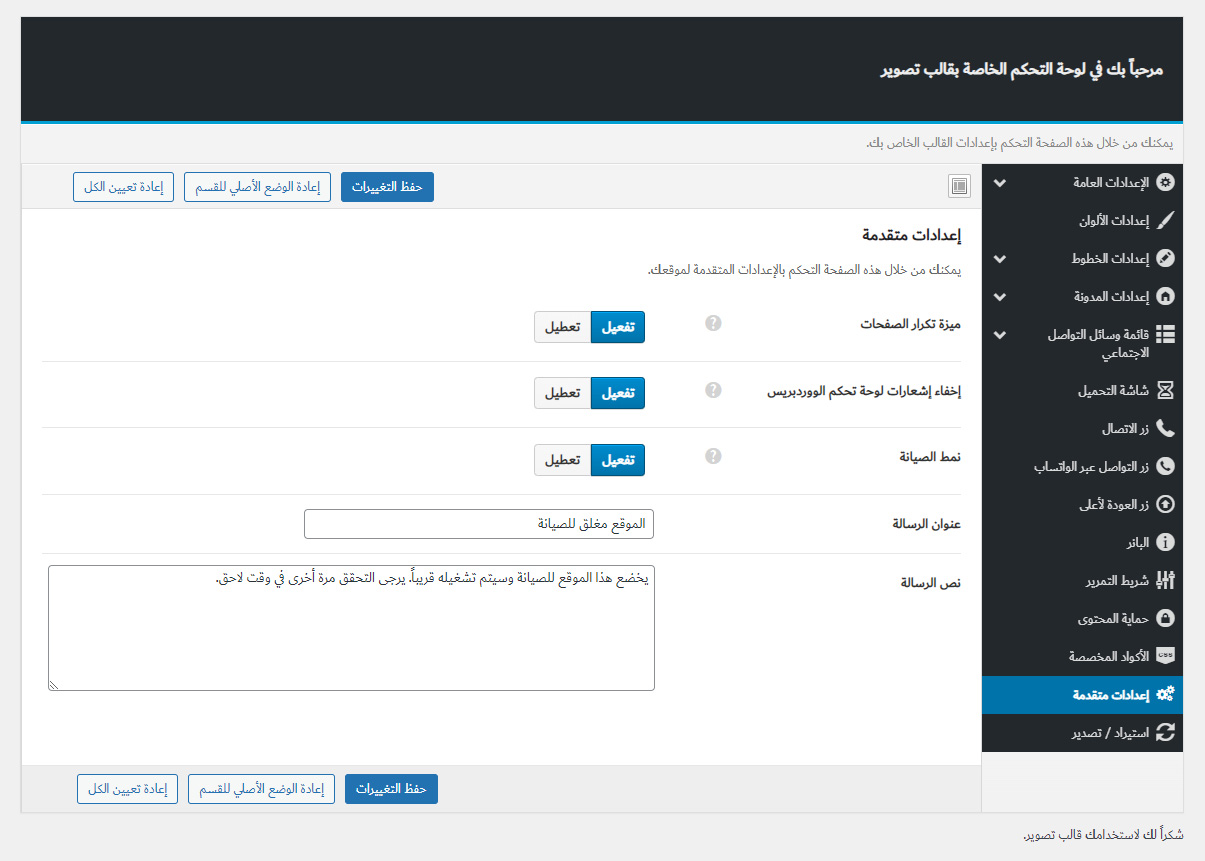Expand the إعدادات المدونة chevron arrow

tap(1000, 297)
